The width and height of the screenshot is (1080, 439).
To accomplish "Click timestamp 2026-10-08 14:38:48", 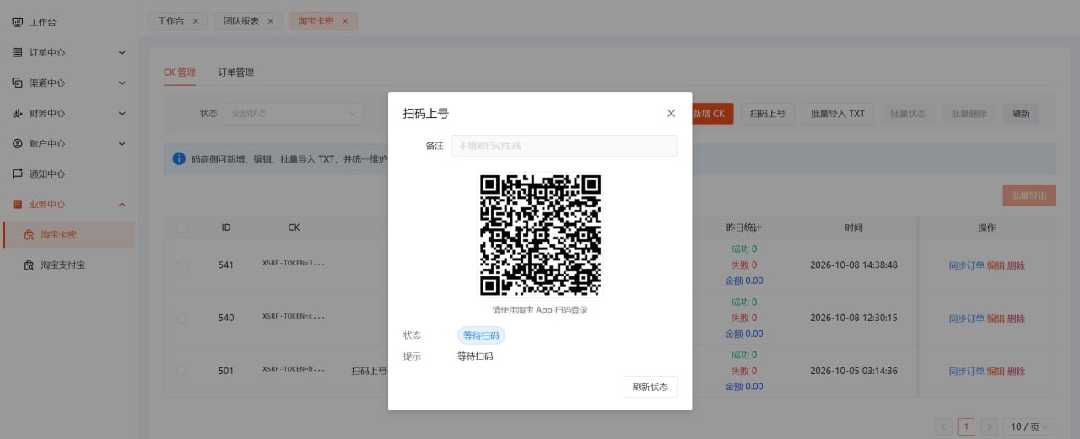I will point(853,265).
